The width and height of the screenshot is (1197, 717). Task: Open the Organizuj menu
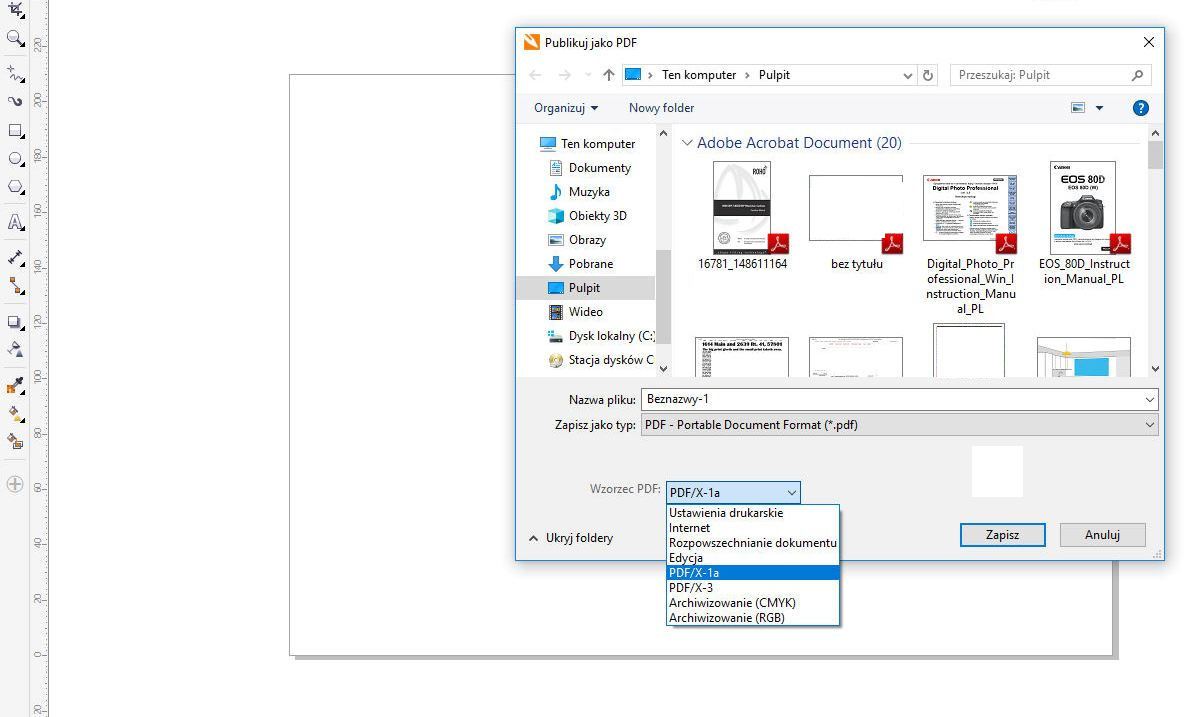[x=565, y=108]
